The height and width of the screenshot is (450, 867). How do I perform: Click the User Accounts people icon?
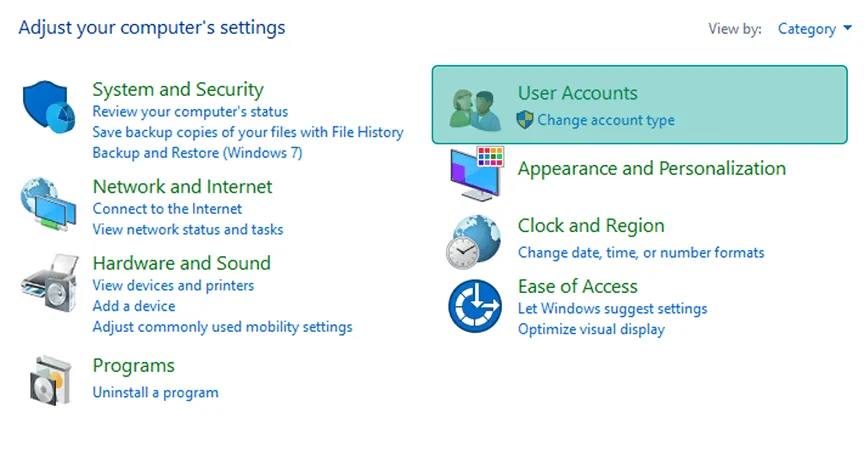tap(474, 110)
